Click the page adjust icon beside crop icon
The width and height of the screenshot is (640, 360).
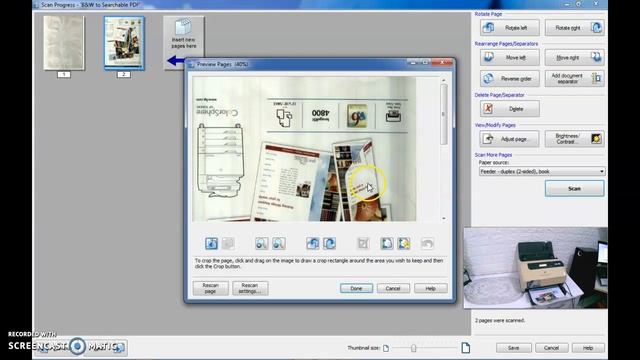(387, 244)
